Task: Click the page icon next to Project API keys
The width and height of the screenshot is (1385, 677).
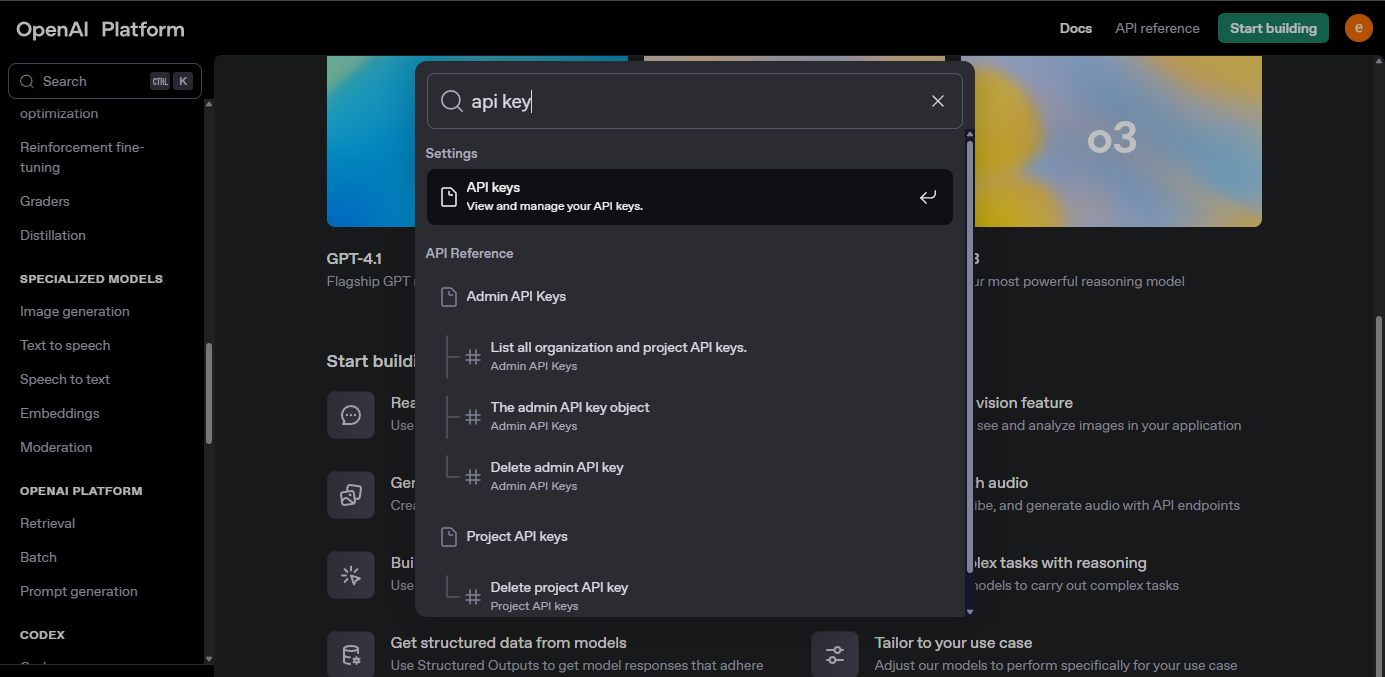Action: (x=449, y=537)
